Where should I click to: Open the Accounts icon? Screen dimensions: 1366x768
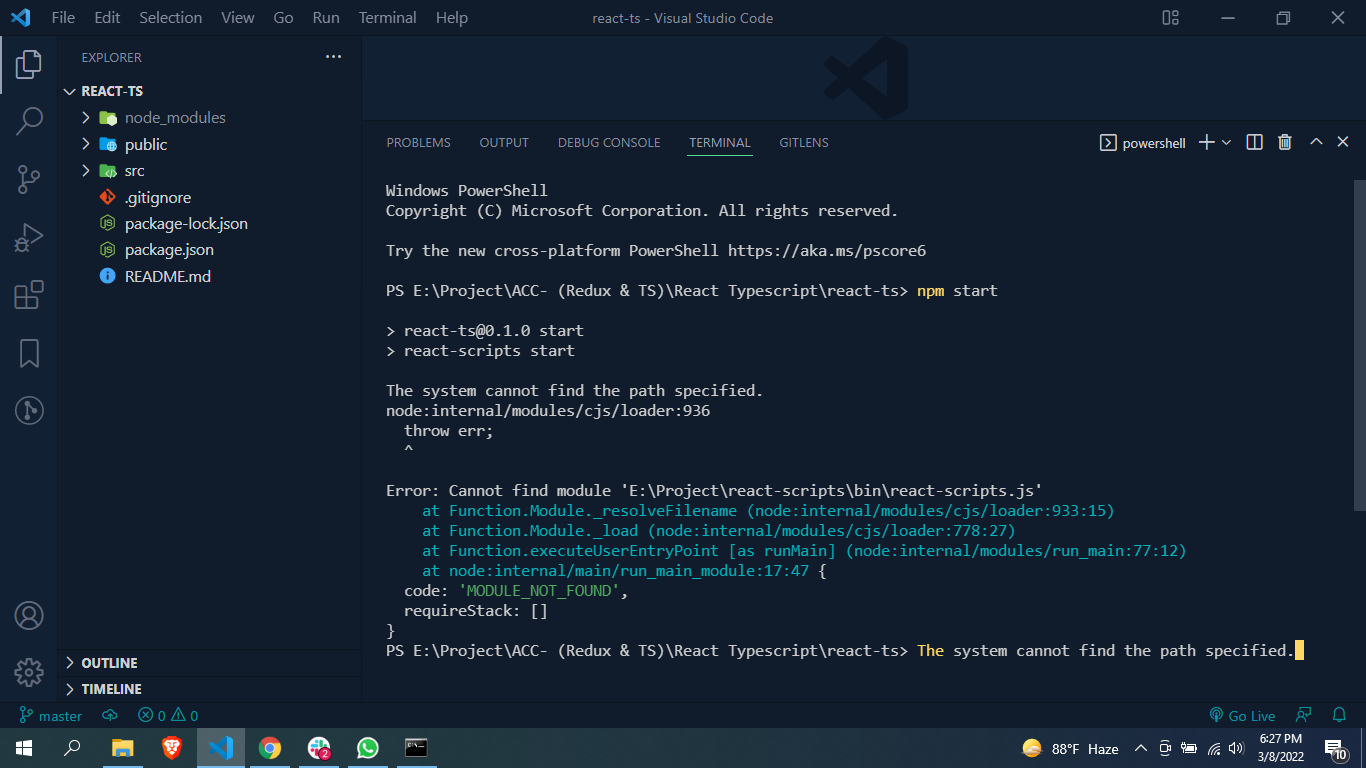pyautogui.click(x=29, y=615)
